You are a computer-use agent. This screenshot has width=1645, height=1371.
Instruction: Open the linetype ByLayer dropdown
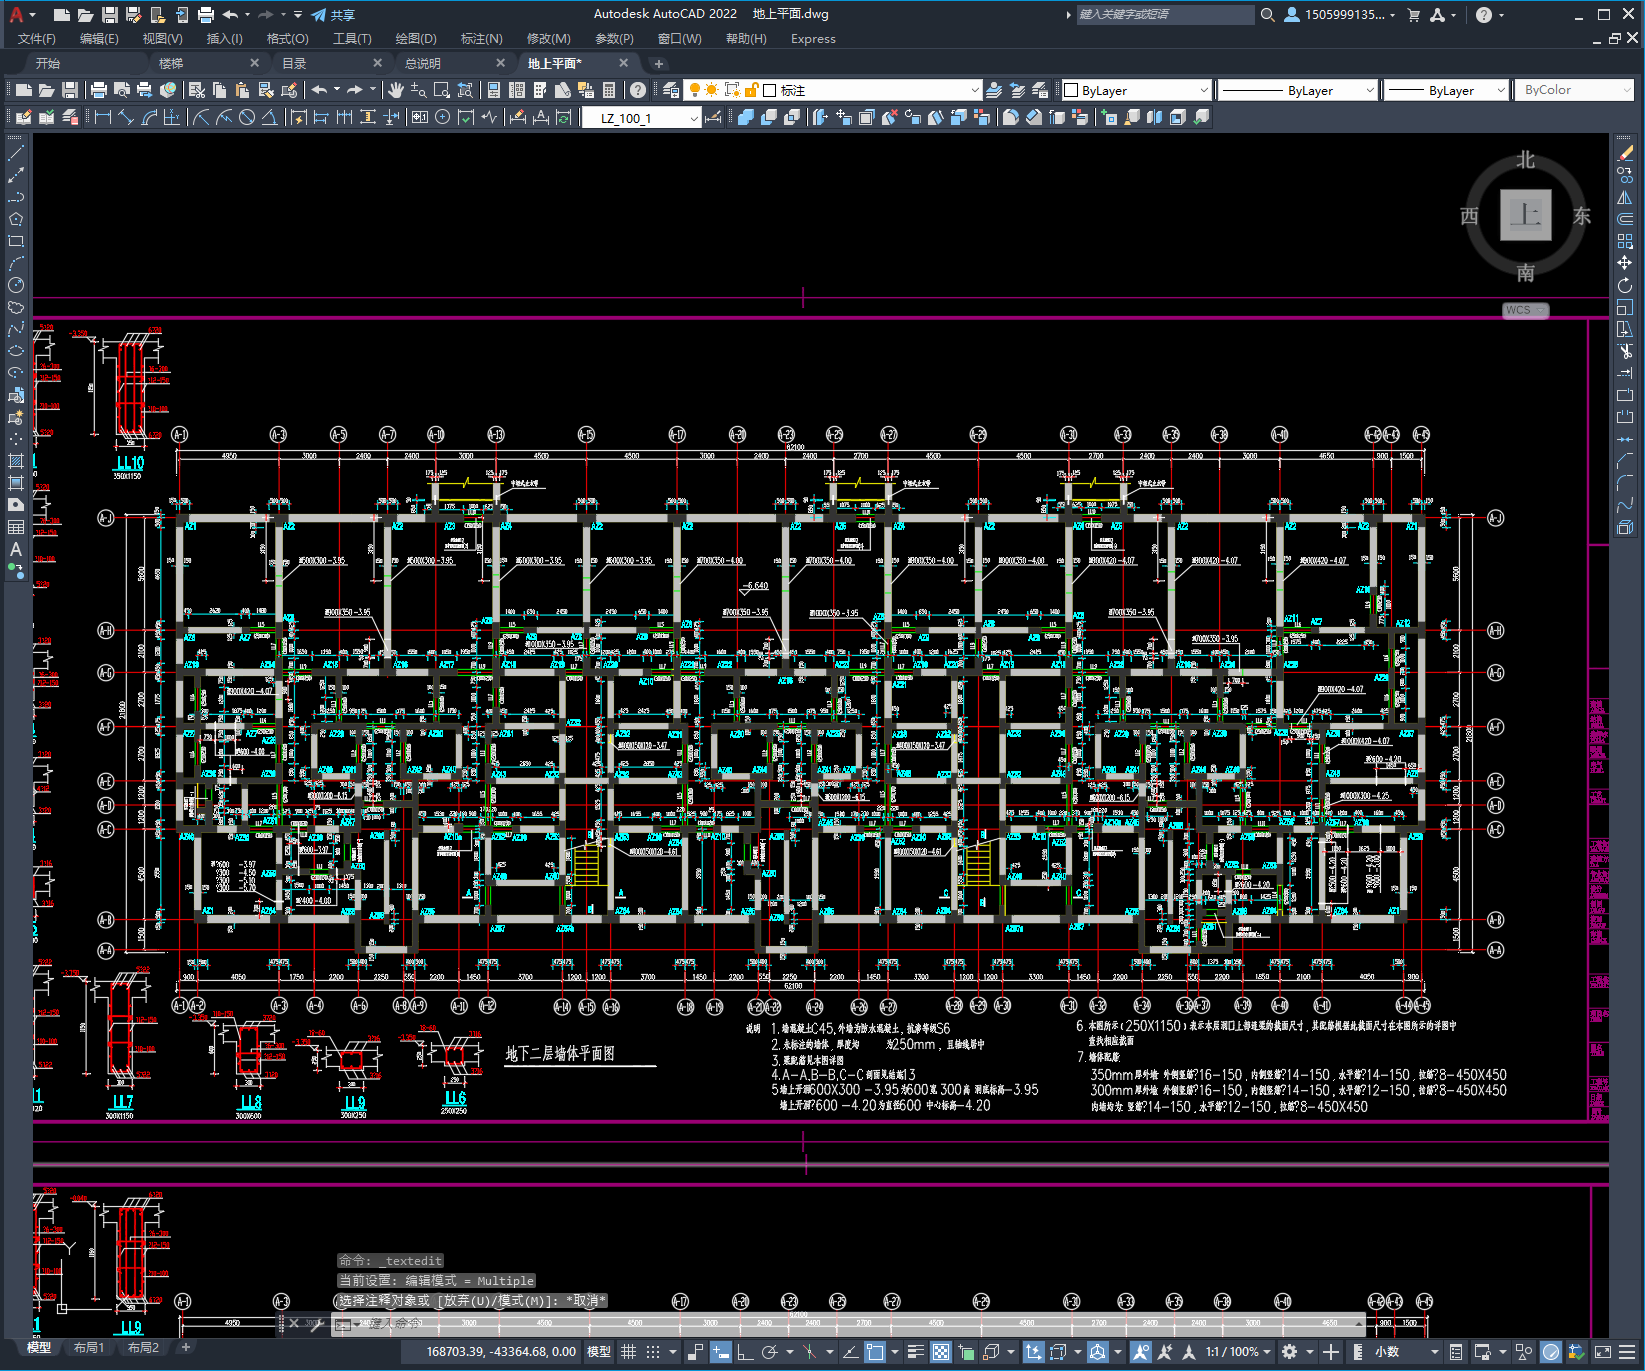pos(1298,90)
